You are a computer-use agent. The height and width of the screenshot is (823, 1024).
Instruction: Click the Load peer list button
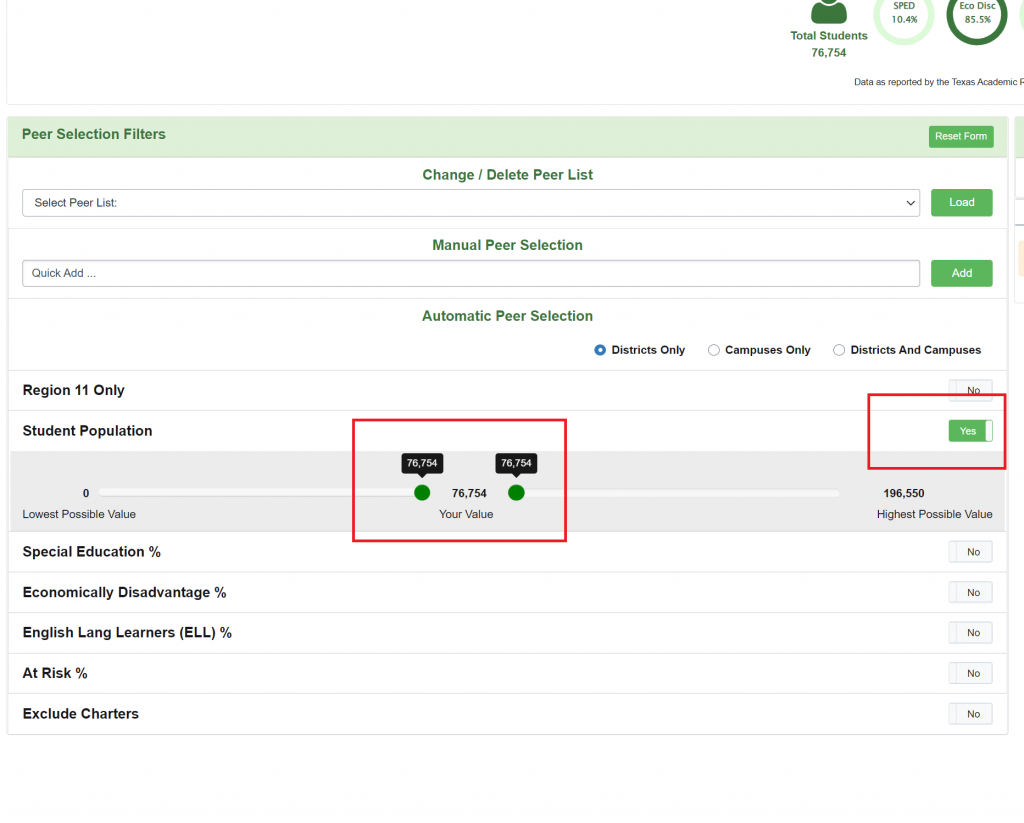click(961, 202)
